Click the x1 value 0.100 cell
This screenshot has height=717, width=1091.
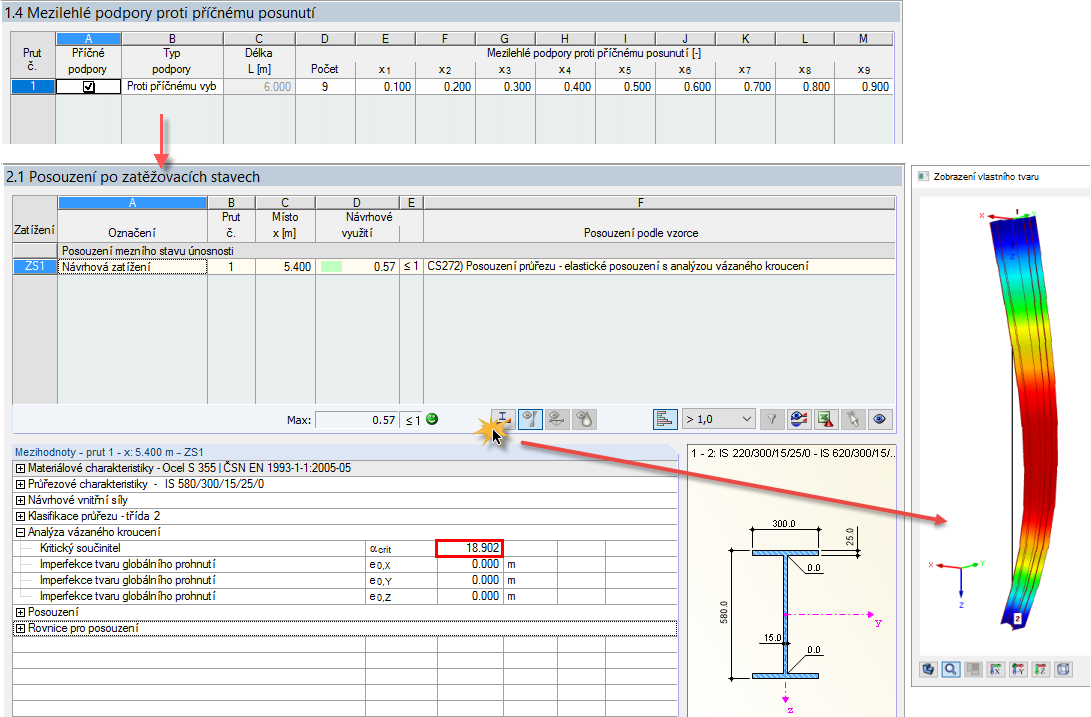(385, 87)
